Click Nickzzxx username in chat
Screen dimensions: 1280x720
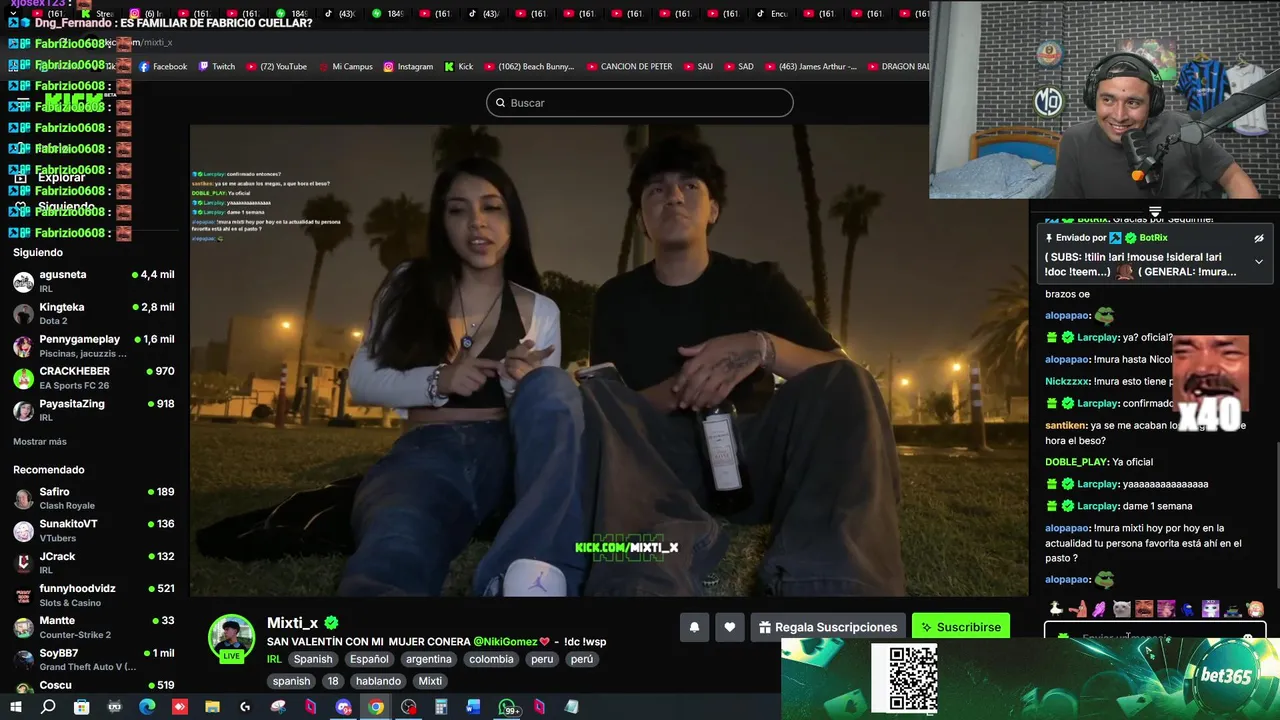1068,381
